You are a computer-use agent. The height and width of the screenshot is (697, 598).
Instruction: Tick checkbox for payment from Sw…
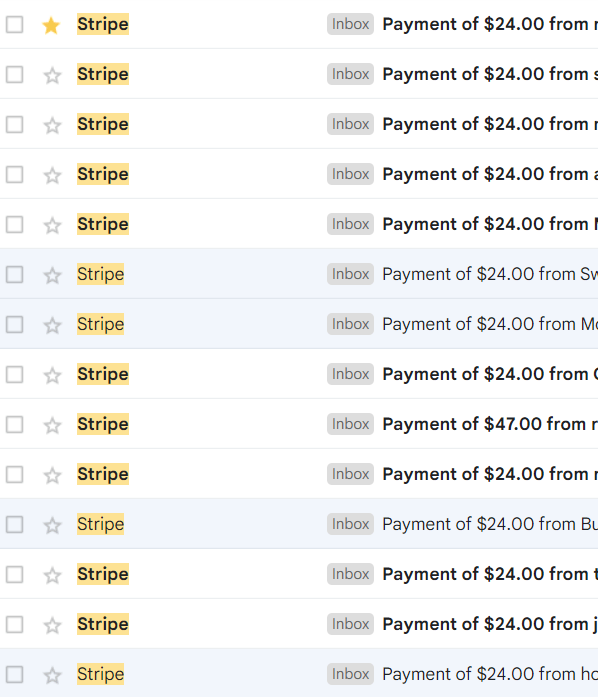(15, 274)
